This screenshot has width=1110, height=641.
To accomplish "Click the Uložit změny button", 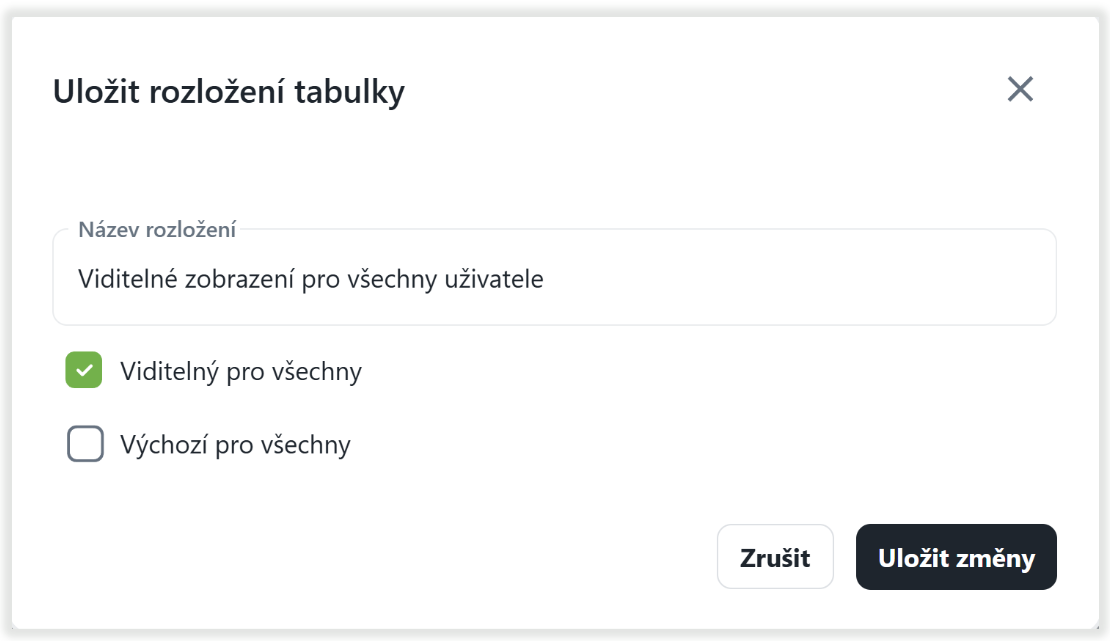I will click(956, 557).
